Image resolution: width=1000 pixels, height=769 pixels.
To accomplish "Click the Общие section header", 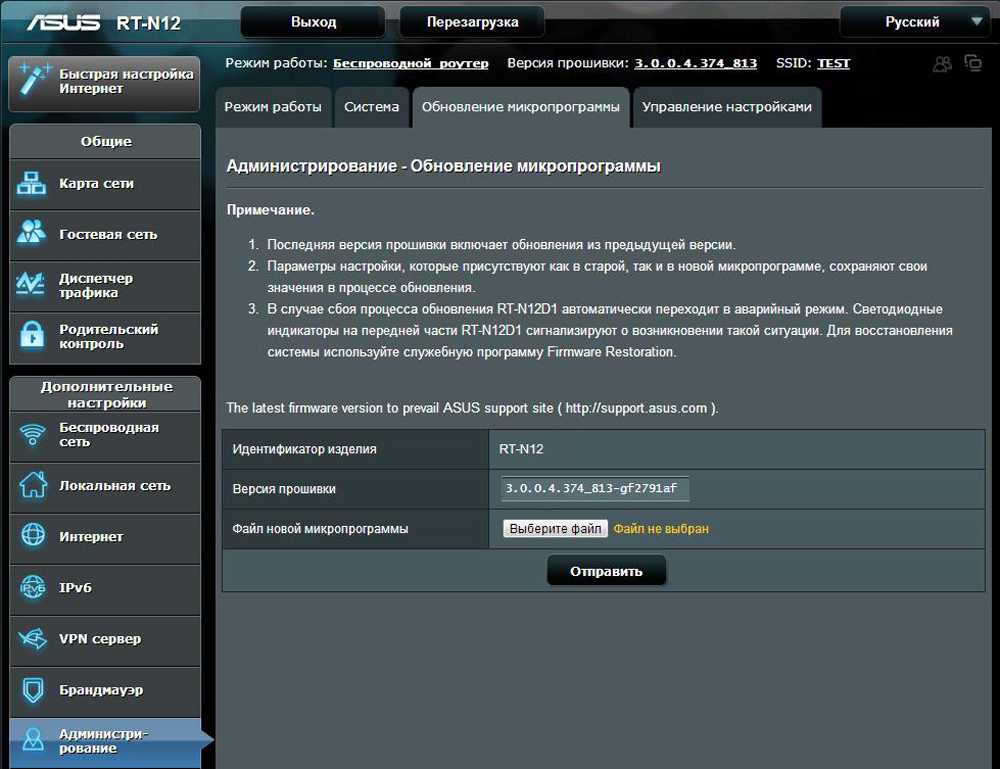I will (x=105, y=142).
